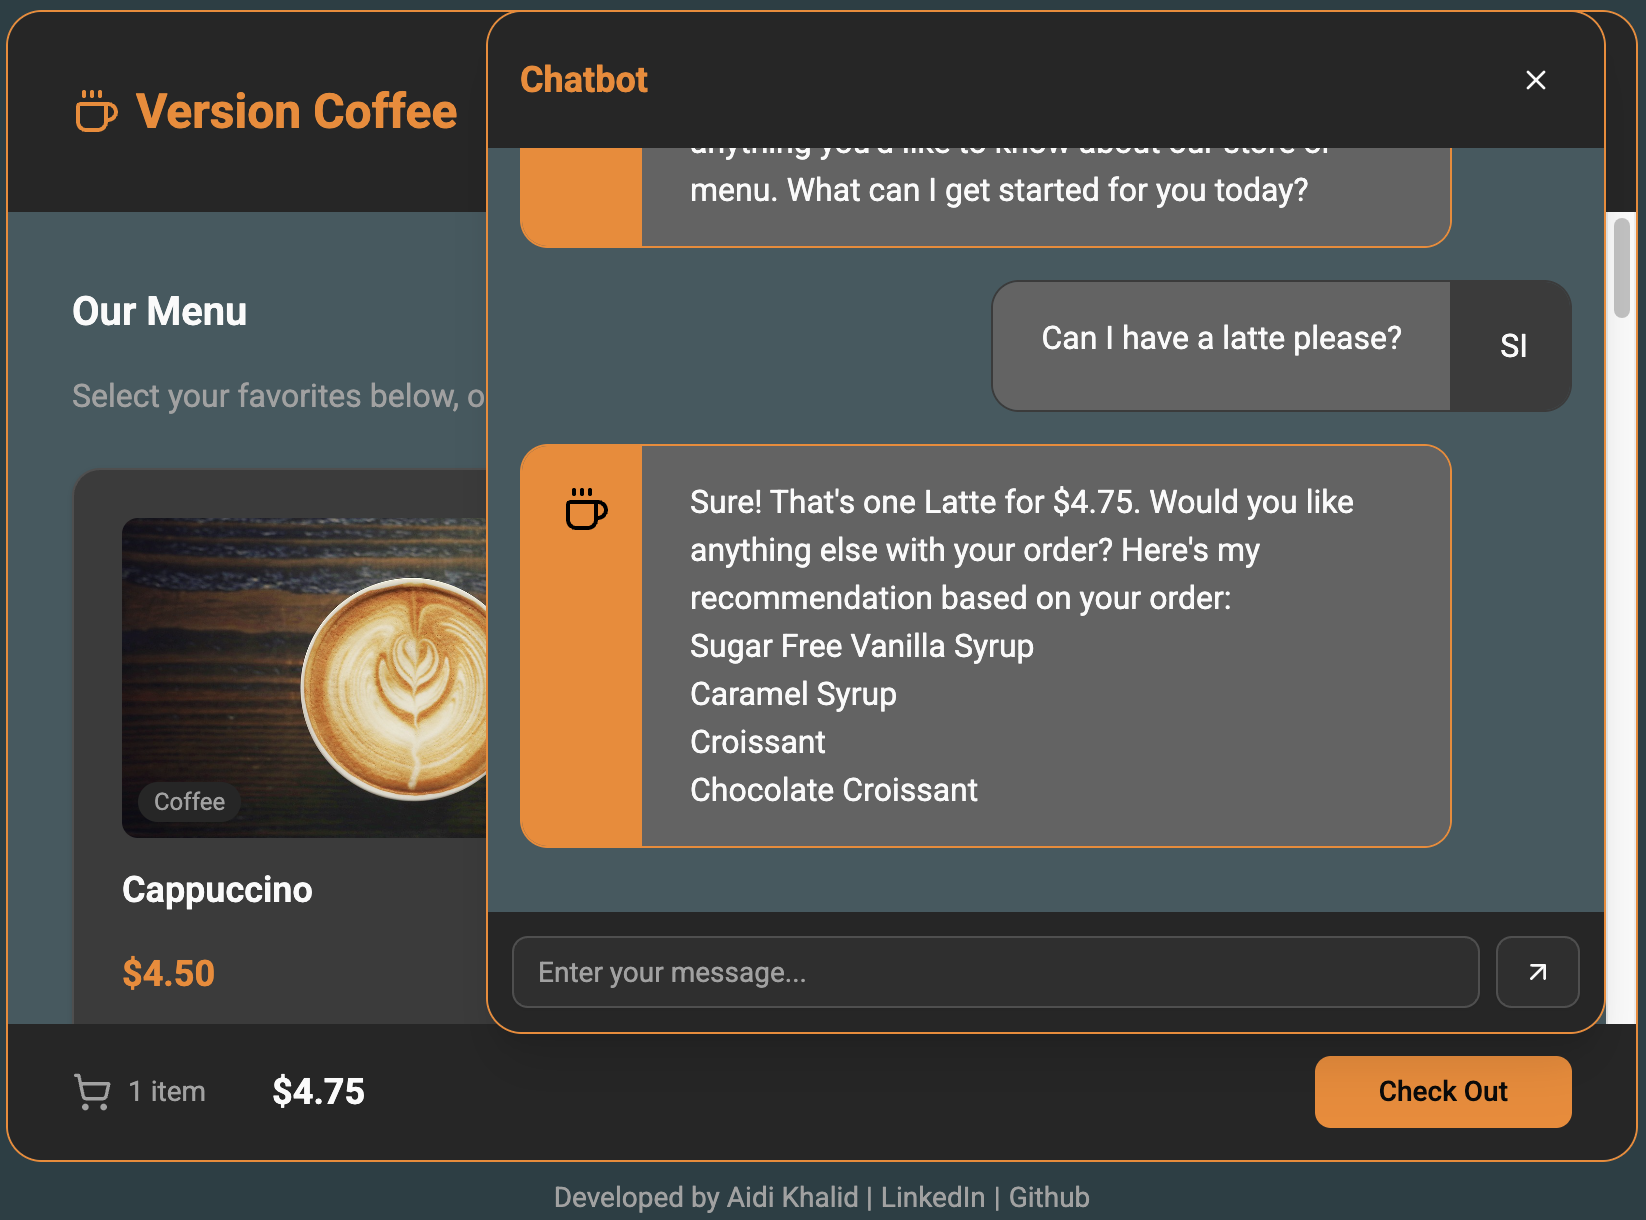Viewport: 1646px width, 1220px height.
Task: Click the Chatbot header title
Action: [584, 79]
